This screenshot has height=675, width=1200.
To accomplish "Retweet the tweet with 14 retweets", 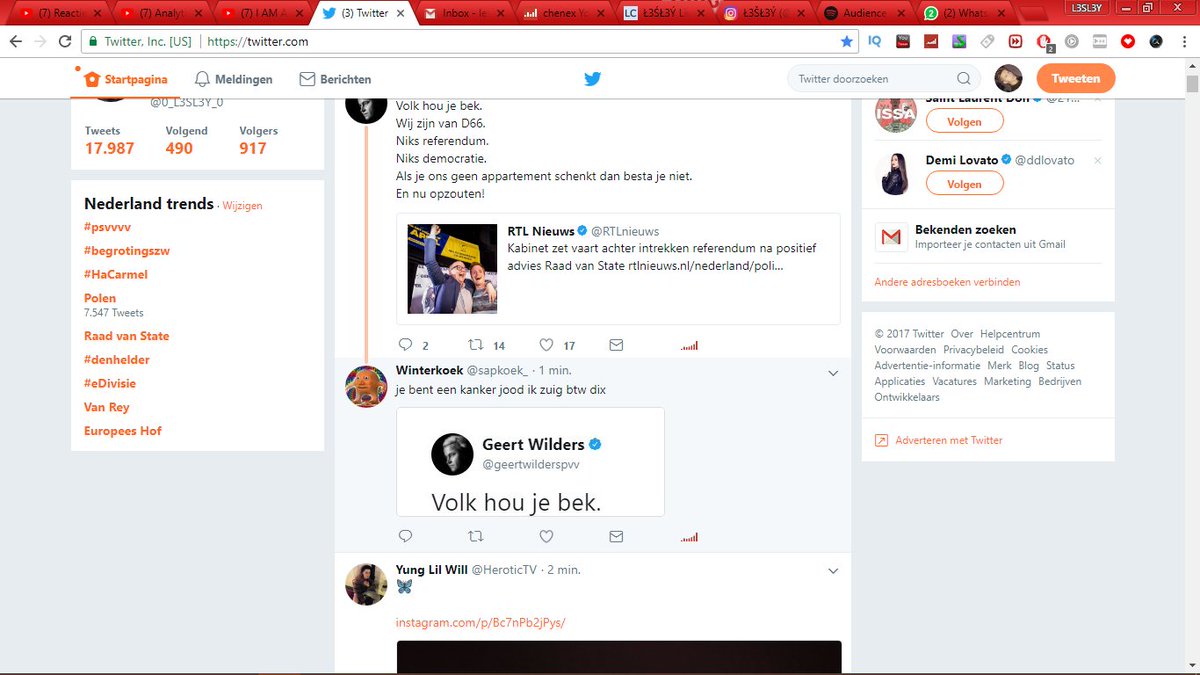I will [474, 345].
